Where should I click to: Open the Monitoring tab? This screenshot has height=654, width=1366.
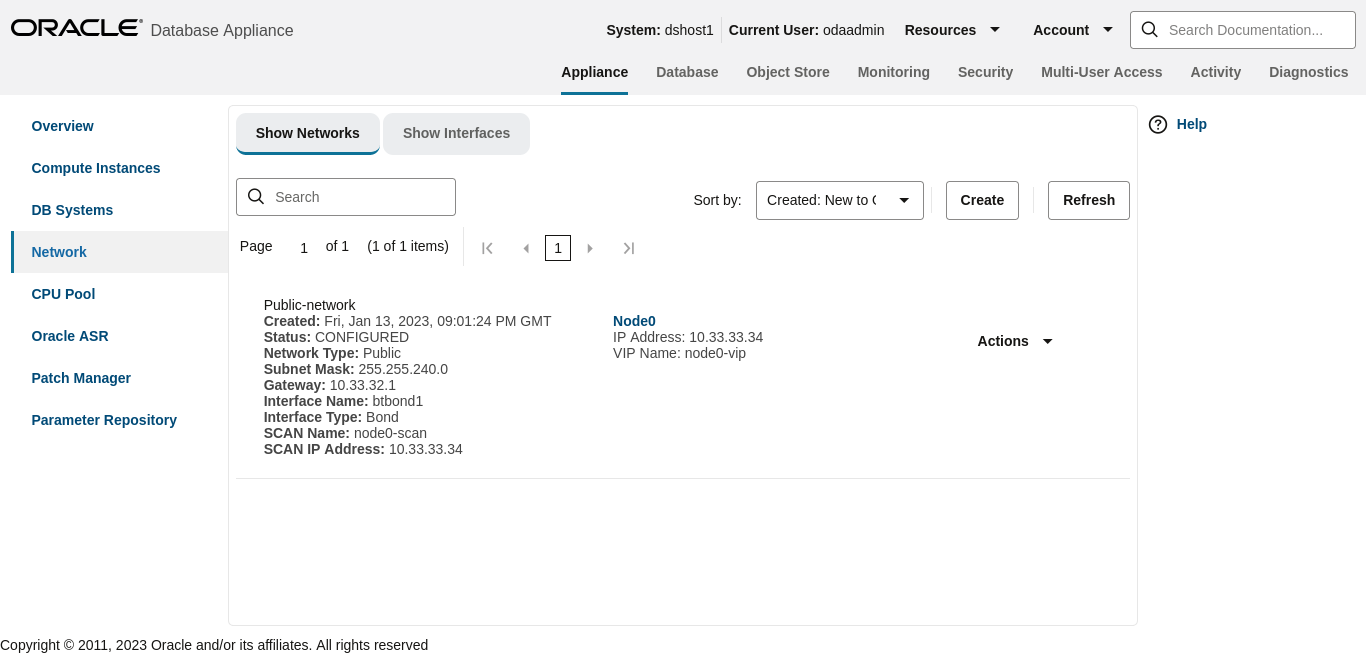894,72
